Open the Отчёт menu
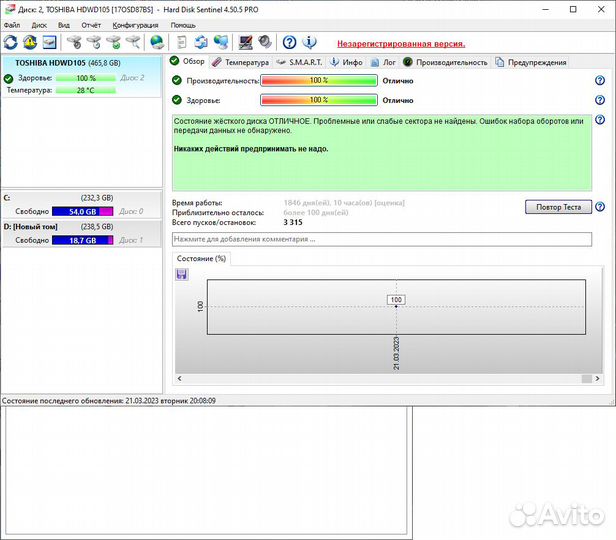The width and height of the screenshot is (616, 540). [x=91, y=24]
